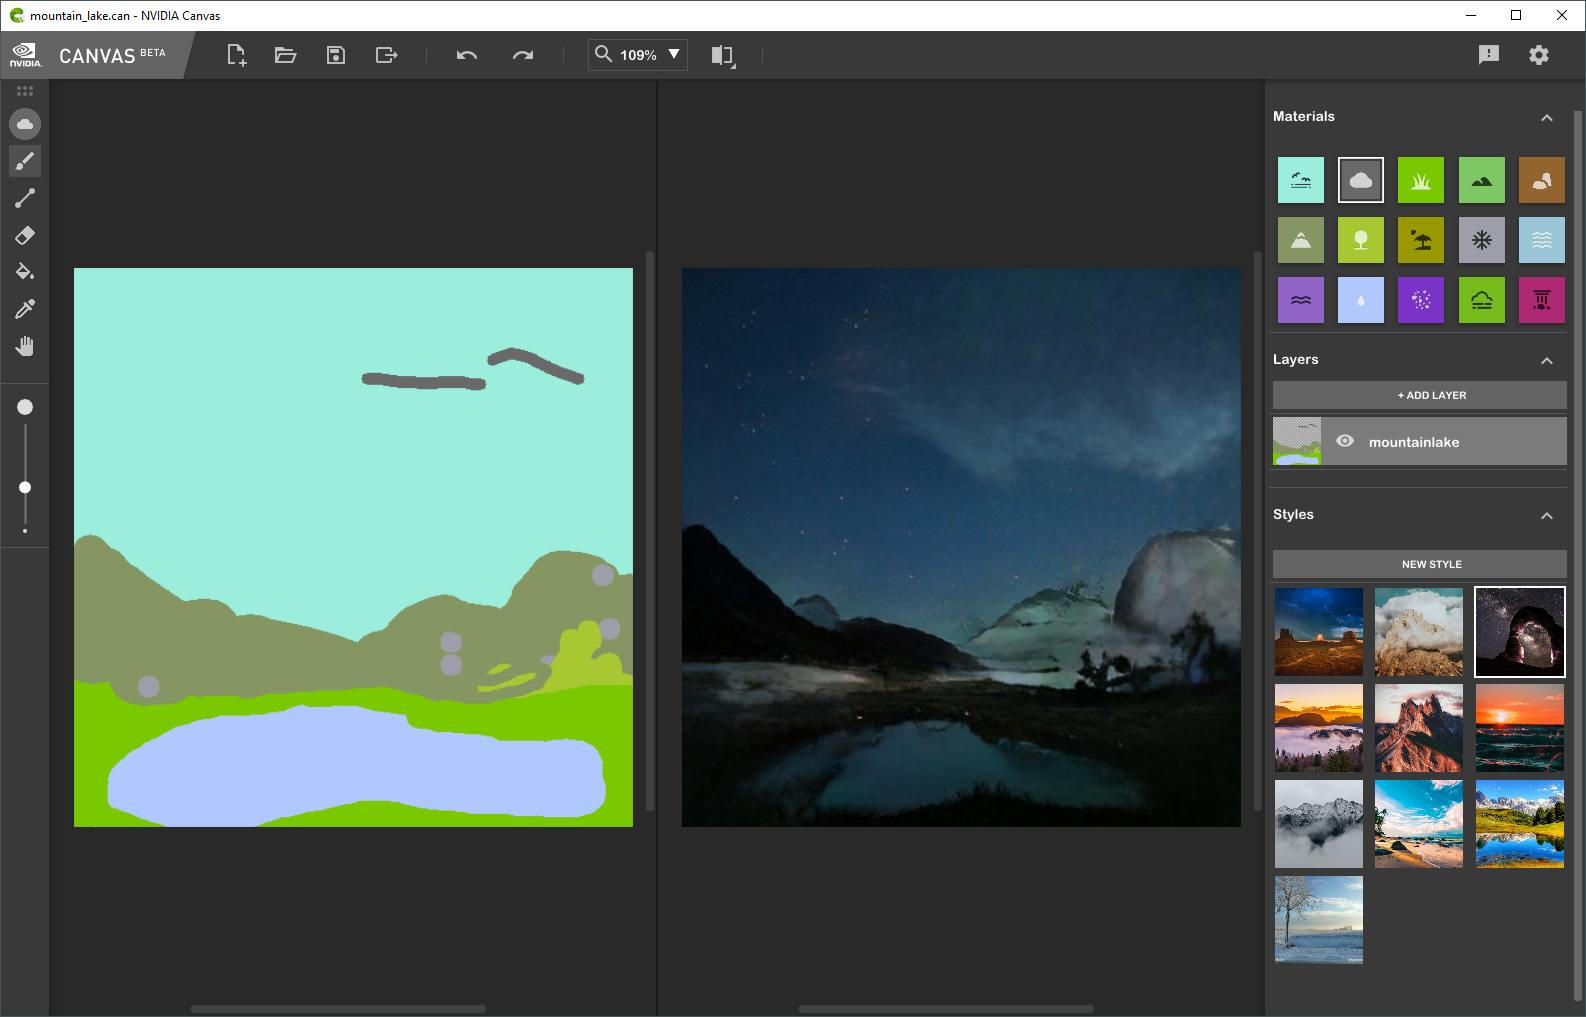The image size is (1586, 1017).
Task: Apply the bare winter tree style
Action: click(1319, 920)
